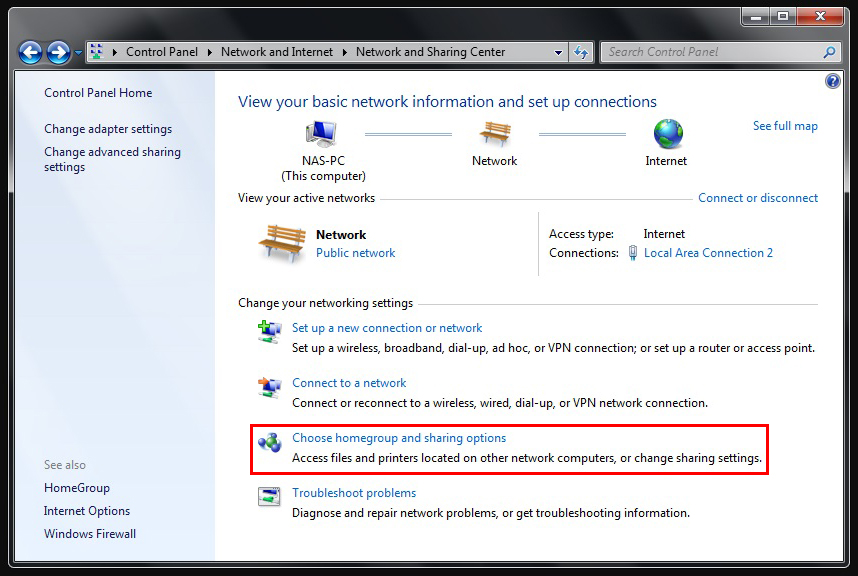Click the magnifier search icon
The image size is (858, 576).
(830, 52)
